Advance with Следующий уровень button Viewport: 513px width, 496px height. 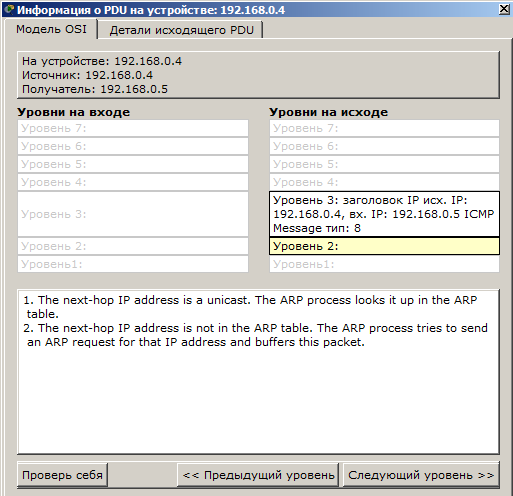click(x=421, y=475)
